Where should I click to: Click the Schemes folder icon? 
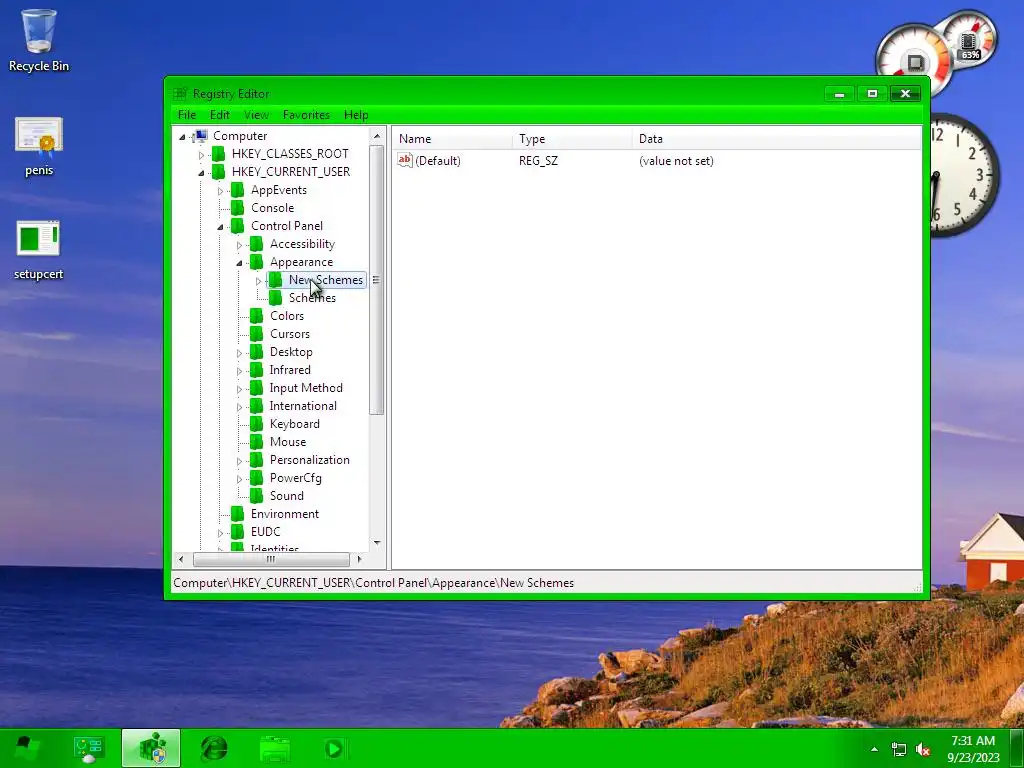(x=276, y=298)
